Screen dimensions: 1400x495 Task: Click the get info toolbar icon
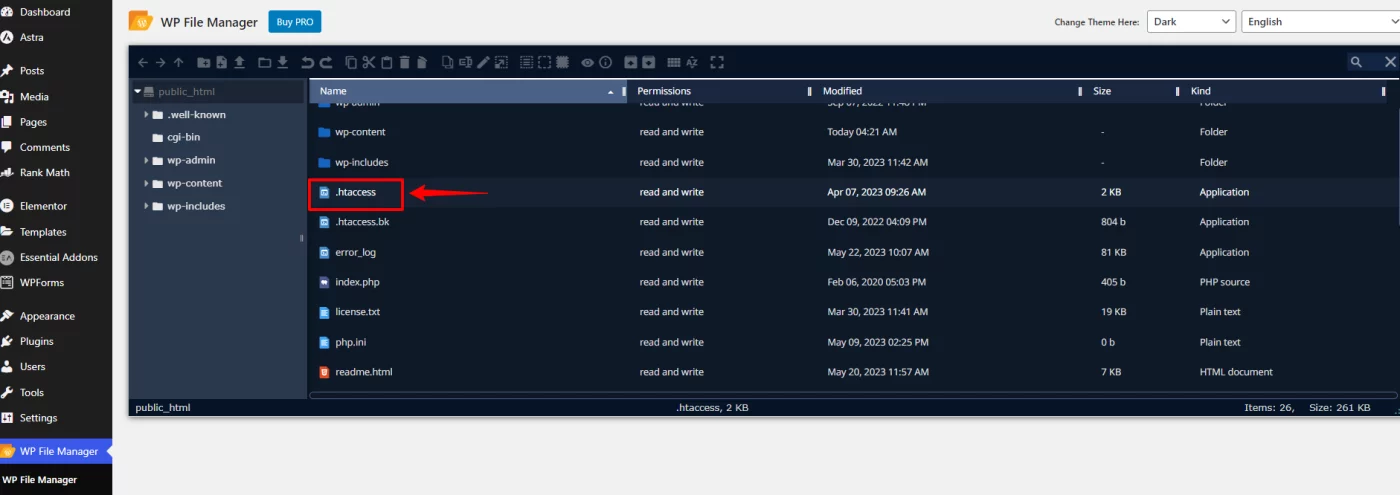(605, 62)
